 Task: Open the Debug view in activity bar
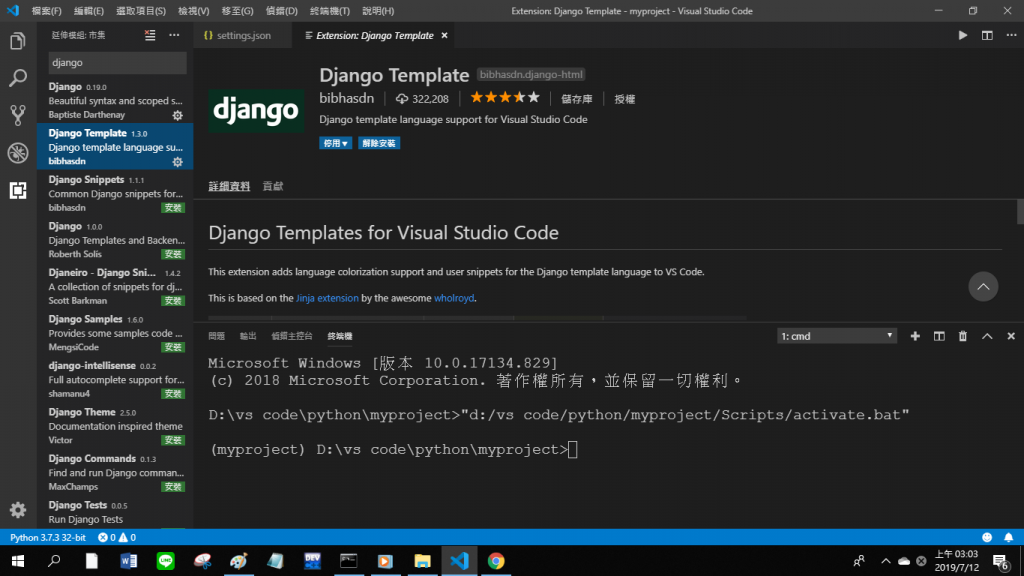18,153
